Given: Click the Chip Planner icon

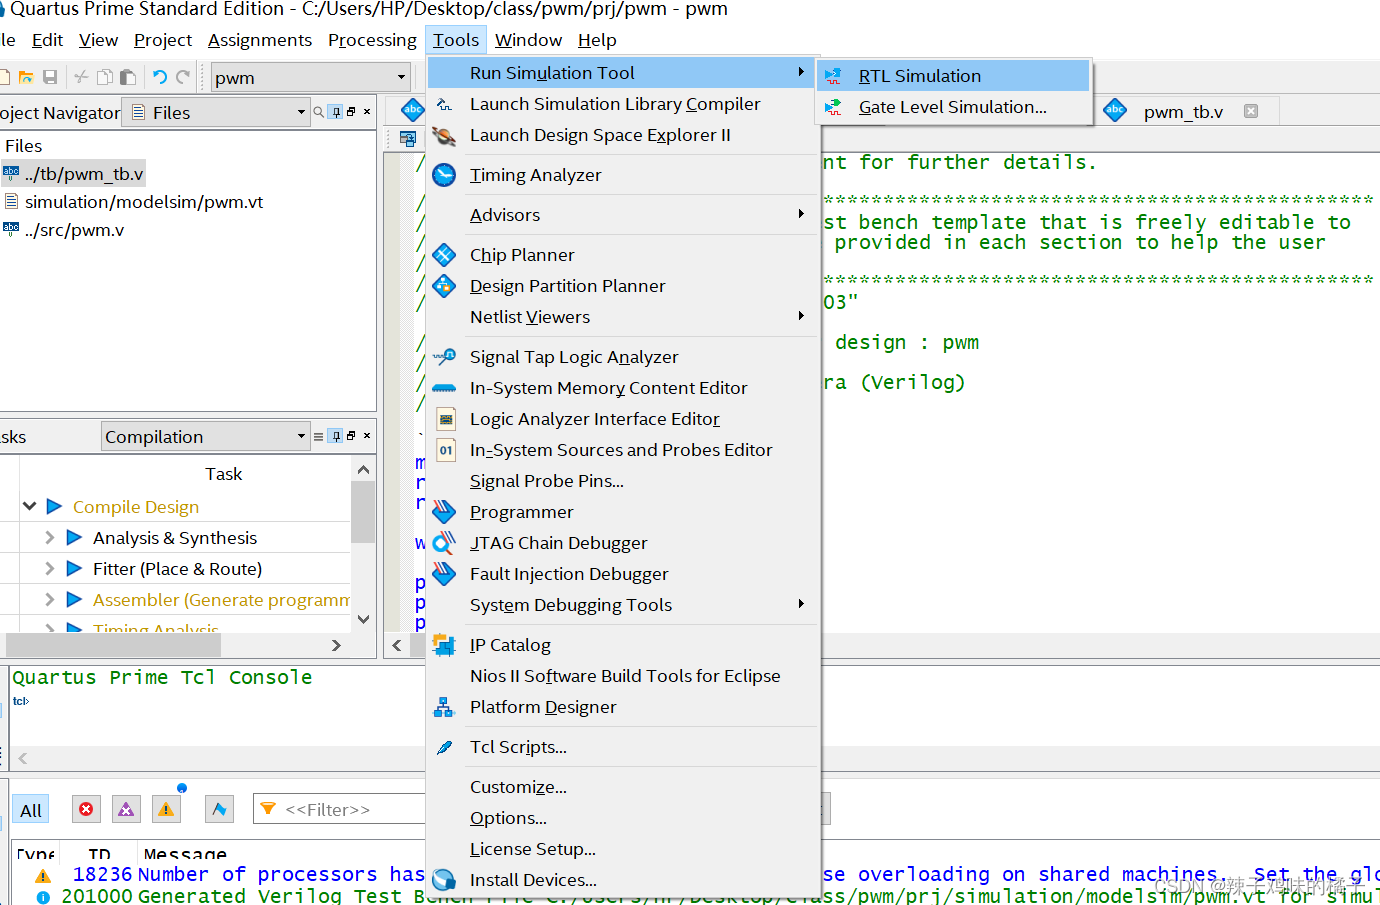Looking at the screenshot, I should pos(444,255).
